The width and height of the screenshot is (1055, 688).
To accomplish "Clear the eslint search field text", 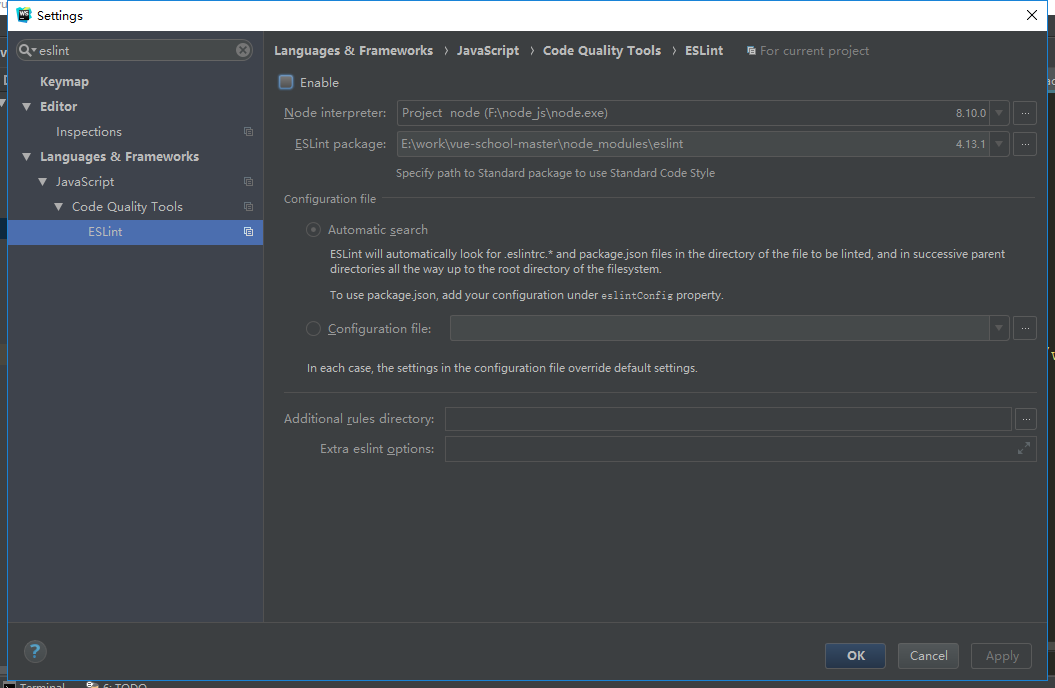I will (x=243, y=50).
